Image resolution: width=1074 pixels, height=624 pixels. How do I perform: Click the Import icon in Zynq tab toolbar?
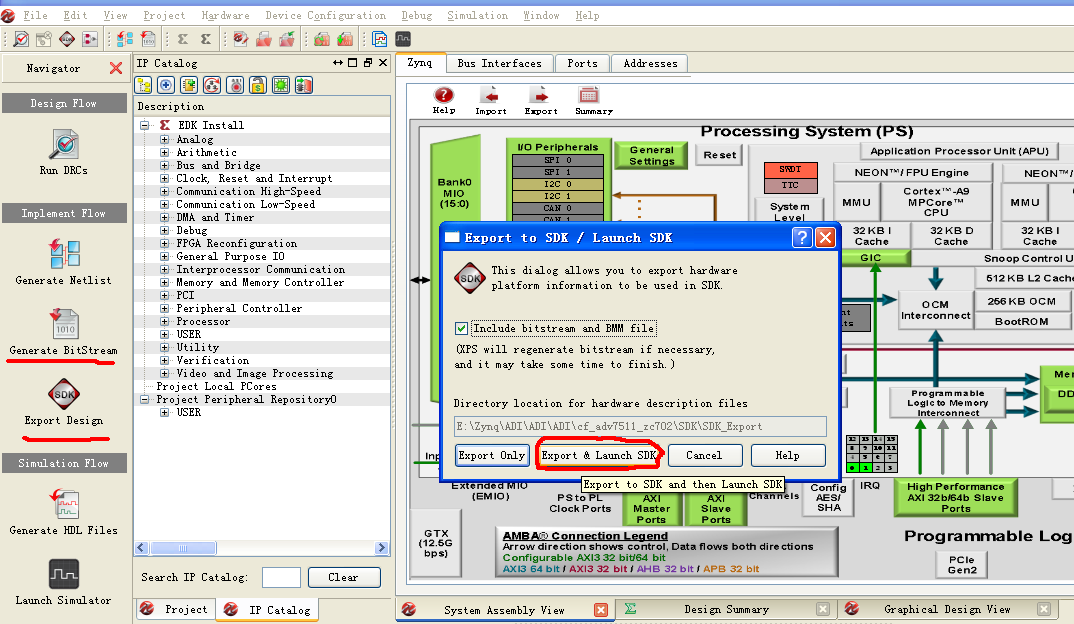pyautogui.click(x=490, y=95)
